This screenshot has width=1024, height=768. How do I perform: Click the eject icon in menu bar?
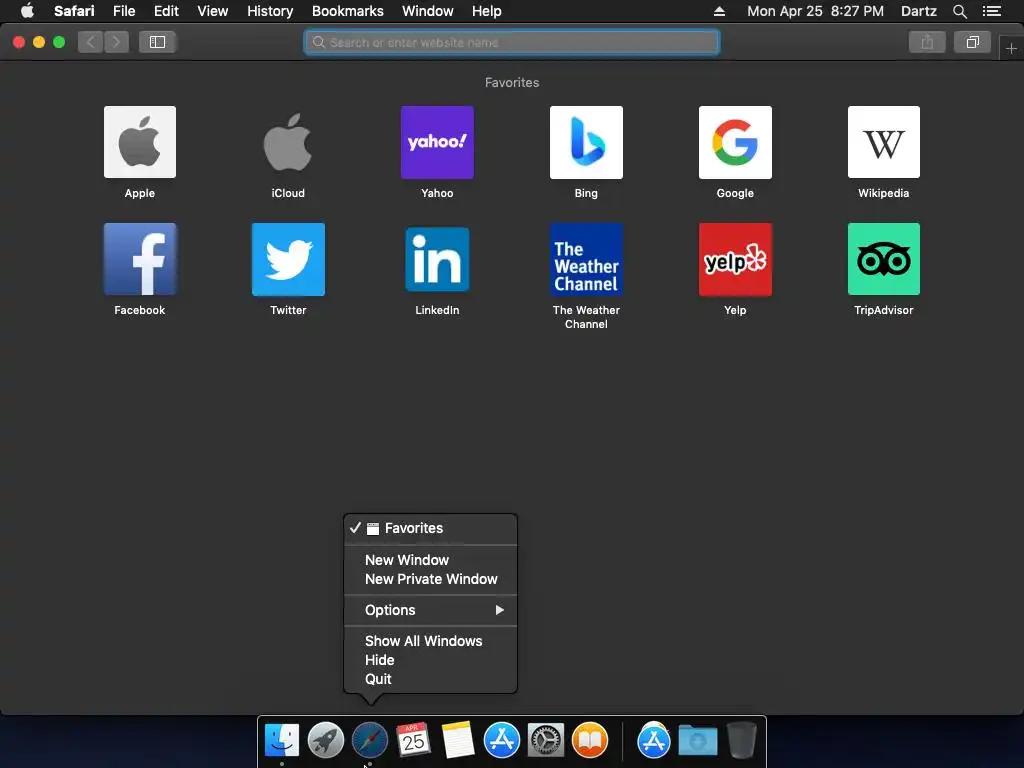719,11
